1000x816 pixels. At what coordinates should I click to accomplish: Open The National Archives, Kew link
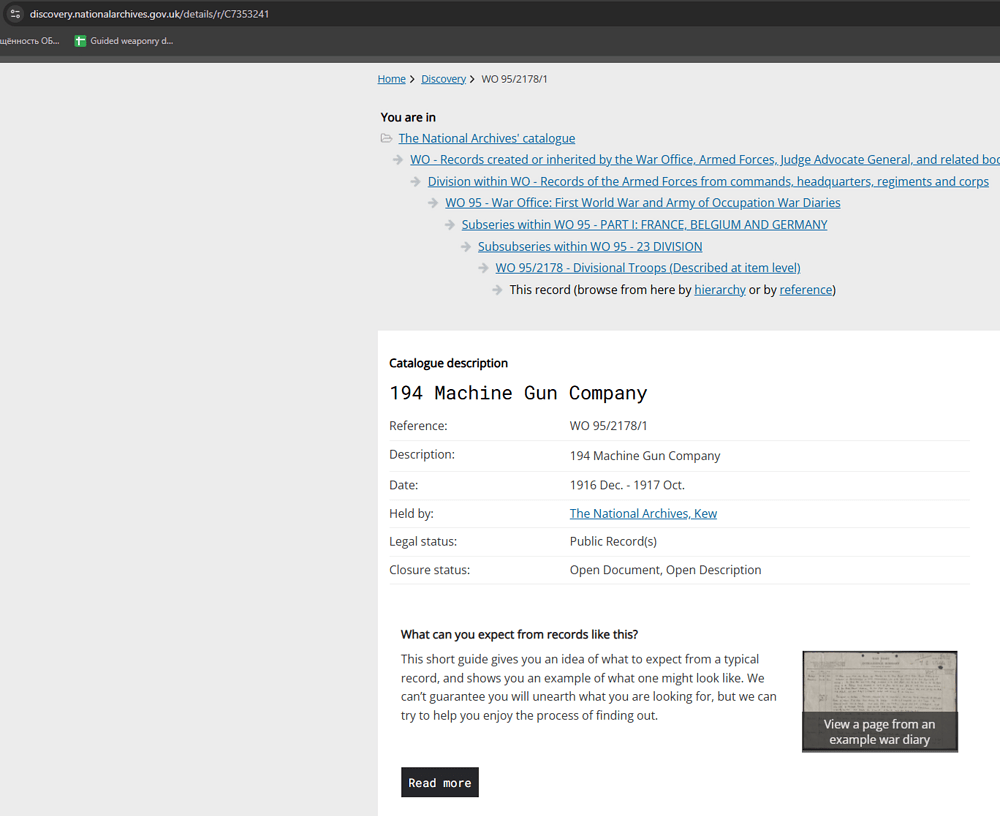[x=643, y=514]
